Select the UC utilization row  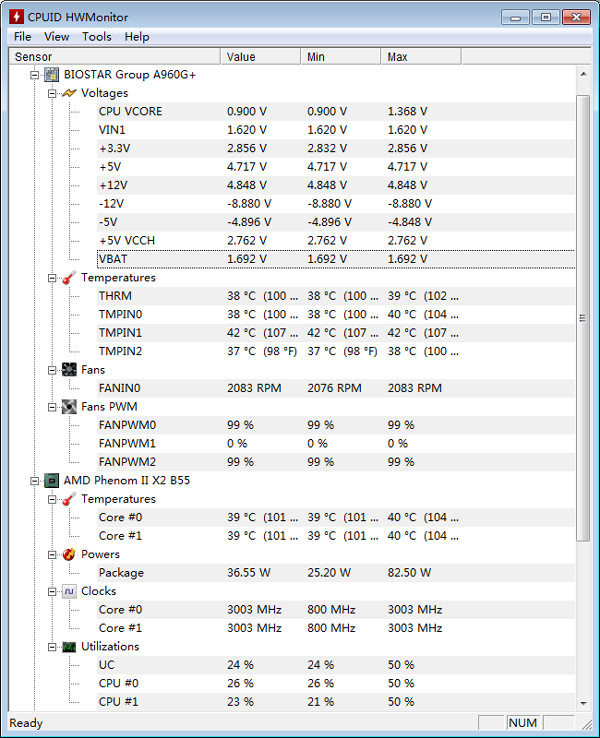tap(336, 665)
